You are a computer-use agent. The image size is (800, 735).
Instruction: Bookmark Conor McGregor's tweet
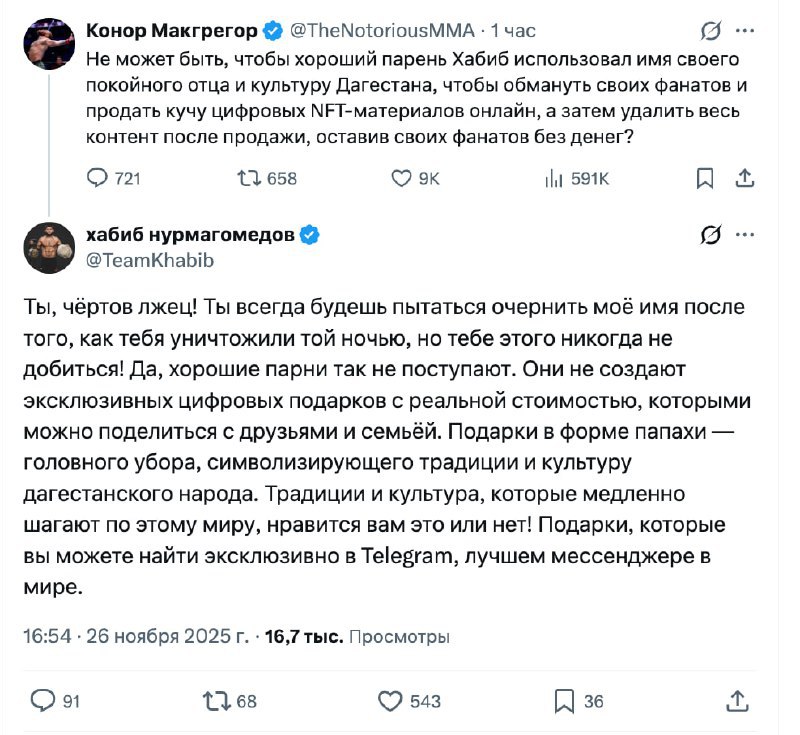[706, 176]
